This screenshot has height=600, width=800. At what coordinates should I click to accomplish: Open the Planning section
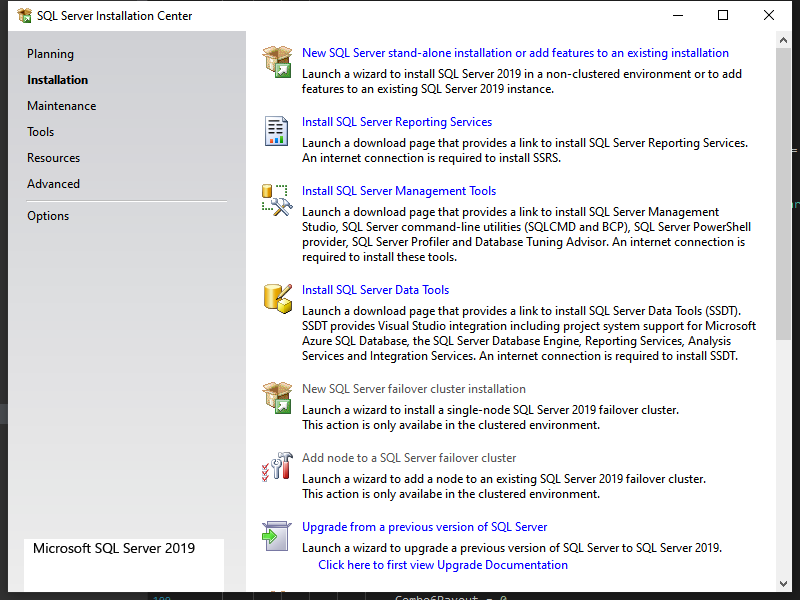coord(50,54)
